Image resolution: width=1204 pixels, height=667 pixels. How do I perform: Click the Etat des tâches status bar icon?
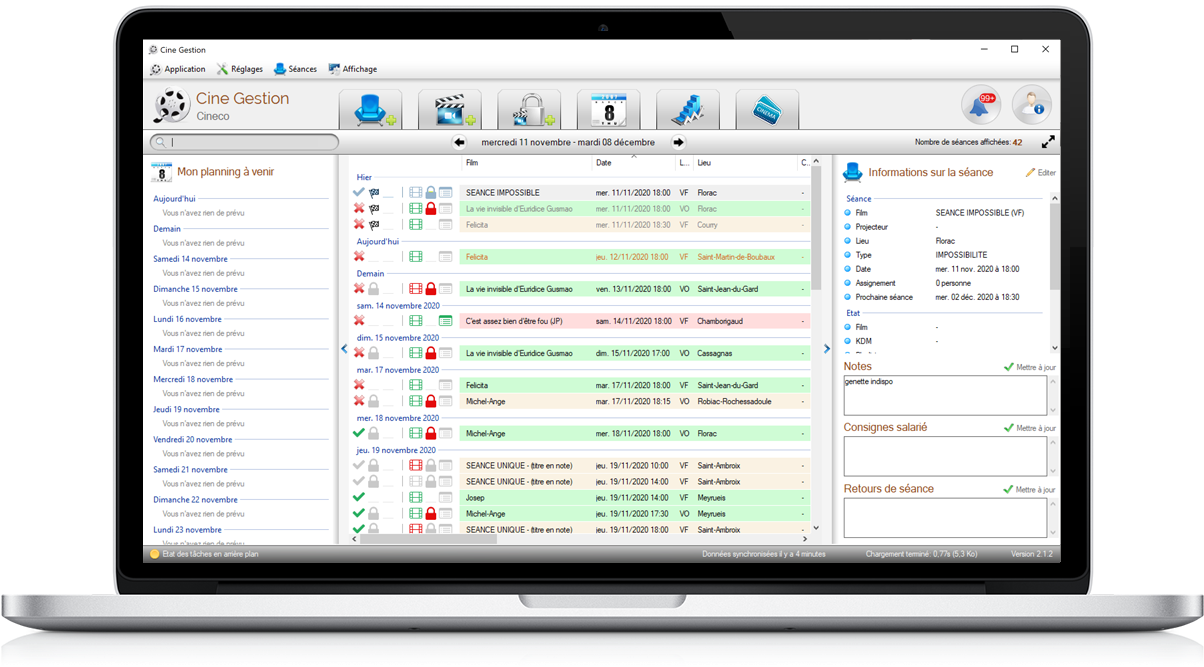[x=155, y=554]
